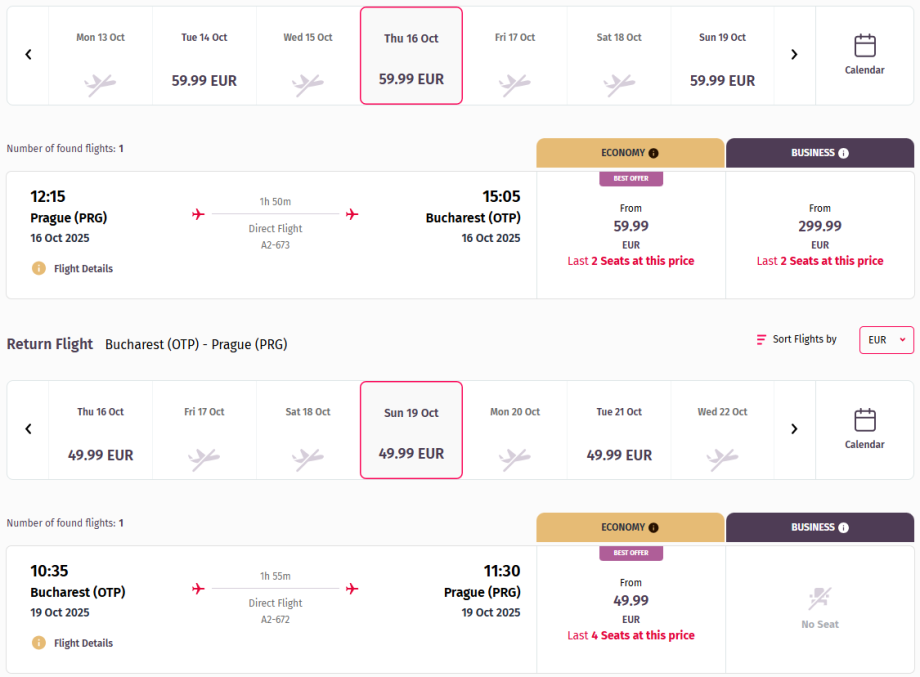Click the info icon on outbound Economy header

point(654,154)
